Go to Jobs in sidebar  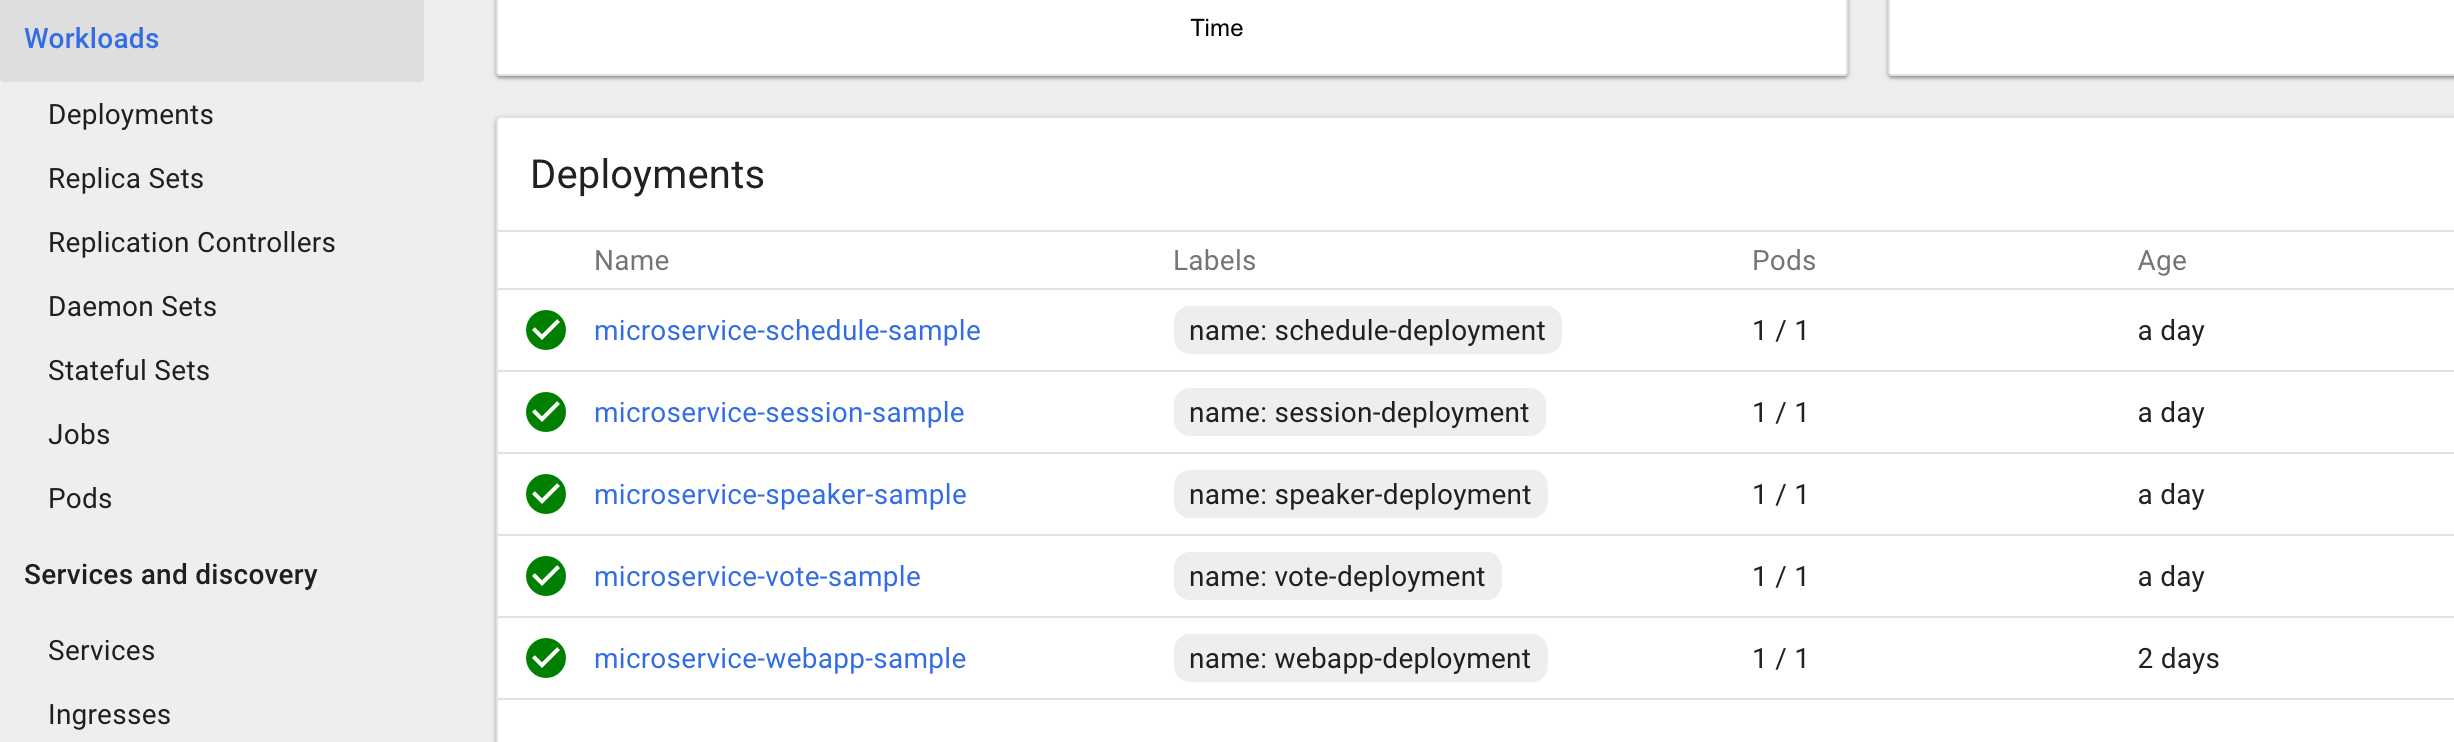(79, 434)
